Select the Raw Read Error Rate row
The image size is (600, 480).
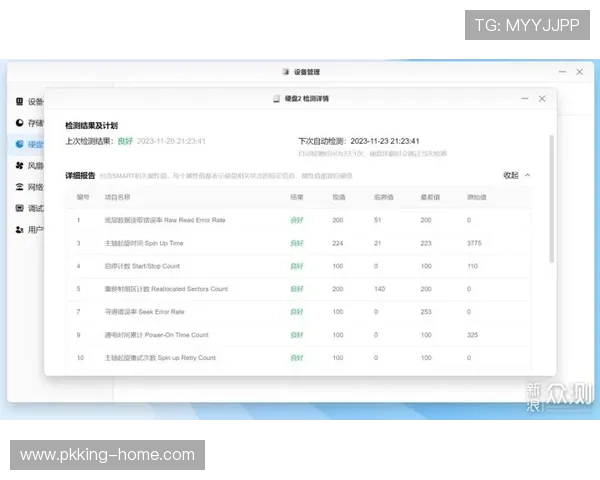tap(165, 219)
